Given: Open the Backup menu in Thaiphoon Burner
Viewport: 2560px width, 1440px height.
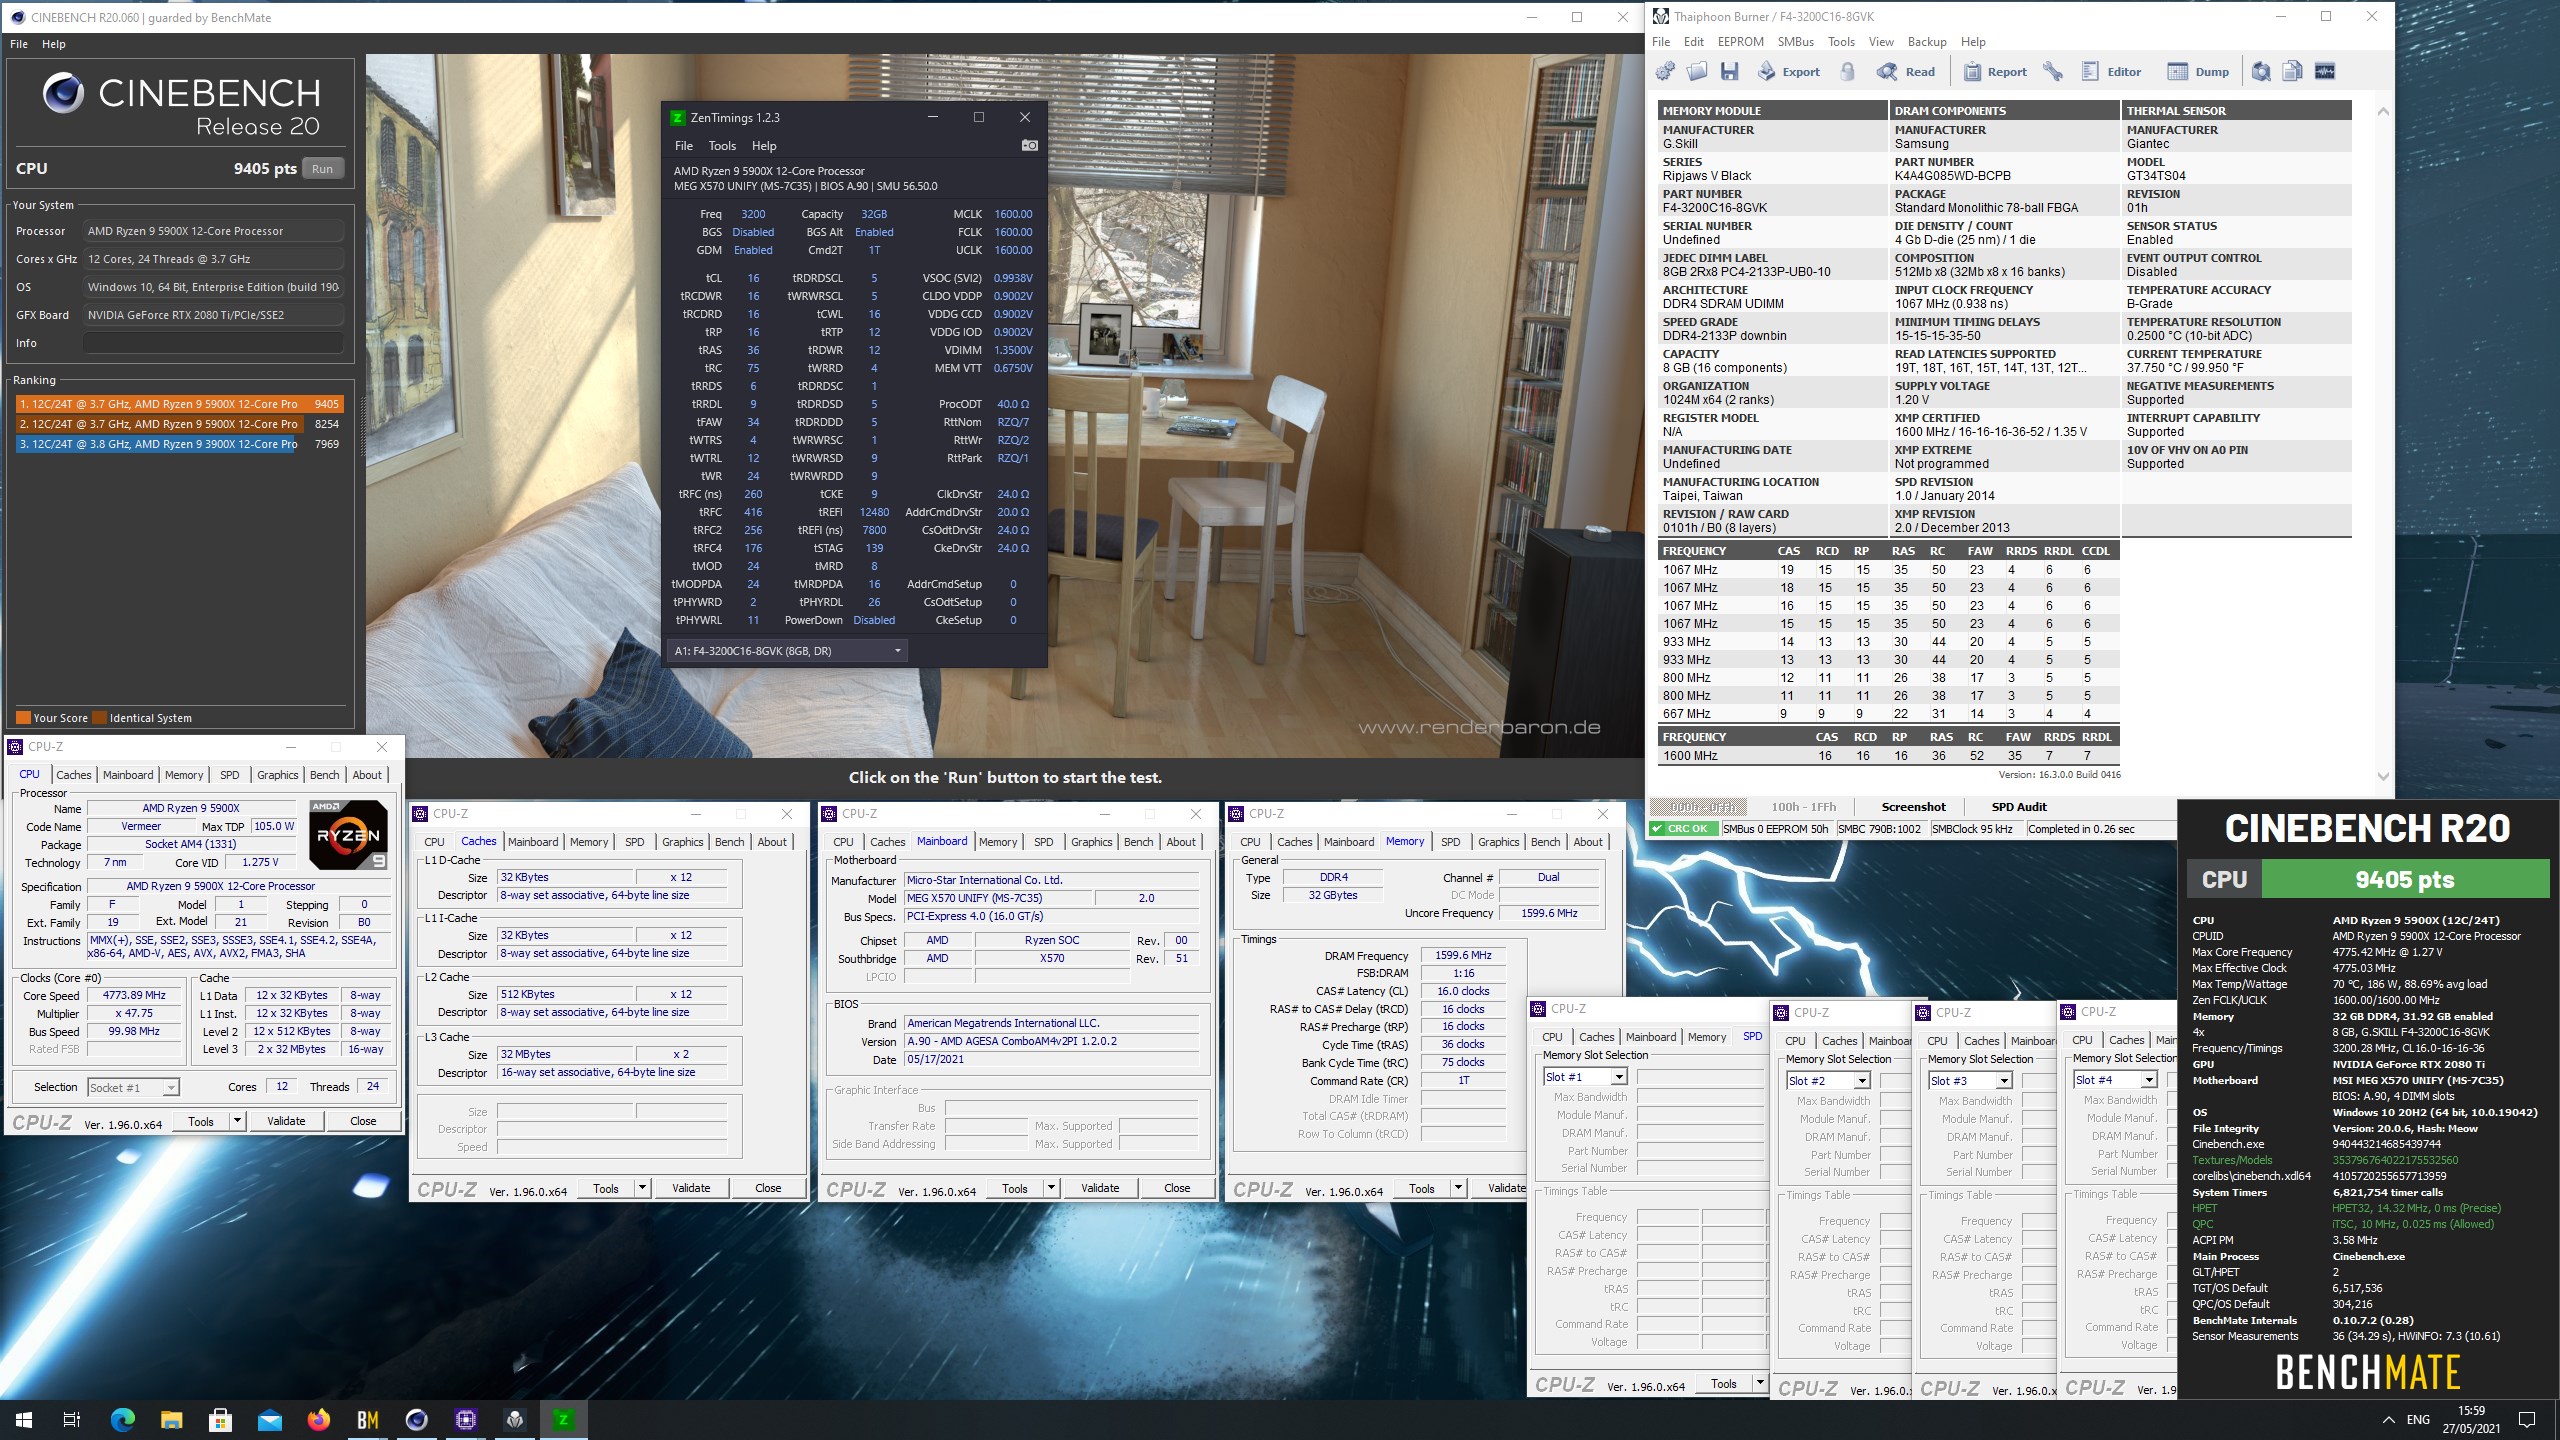Looking at the screenshot, I should [x=1927, y=42].
